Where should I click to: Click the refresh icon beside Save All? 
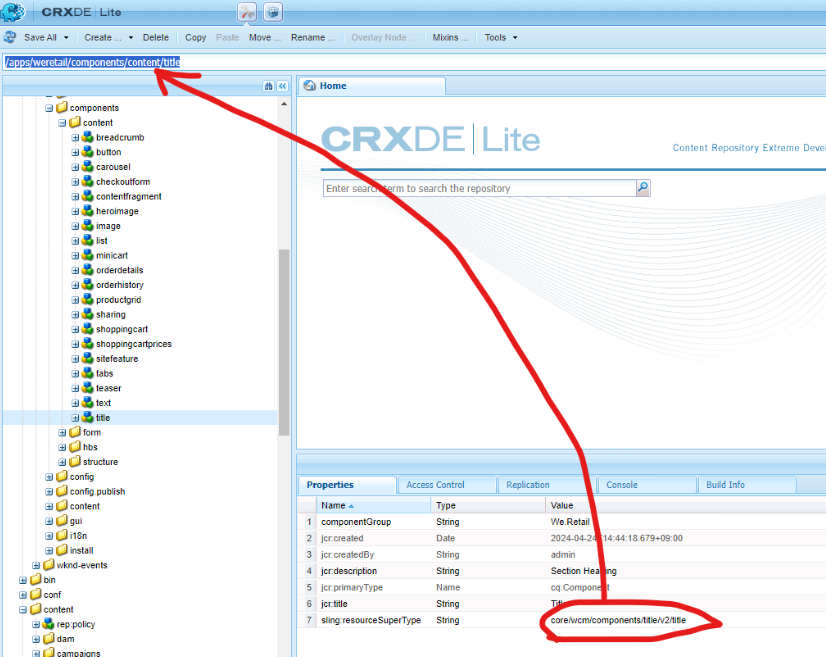tap(9, 37)
